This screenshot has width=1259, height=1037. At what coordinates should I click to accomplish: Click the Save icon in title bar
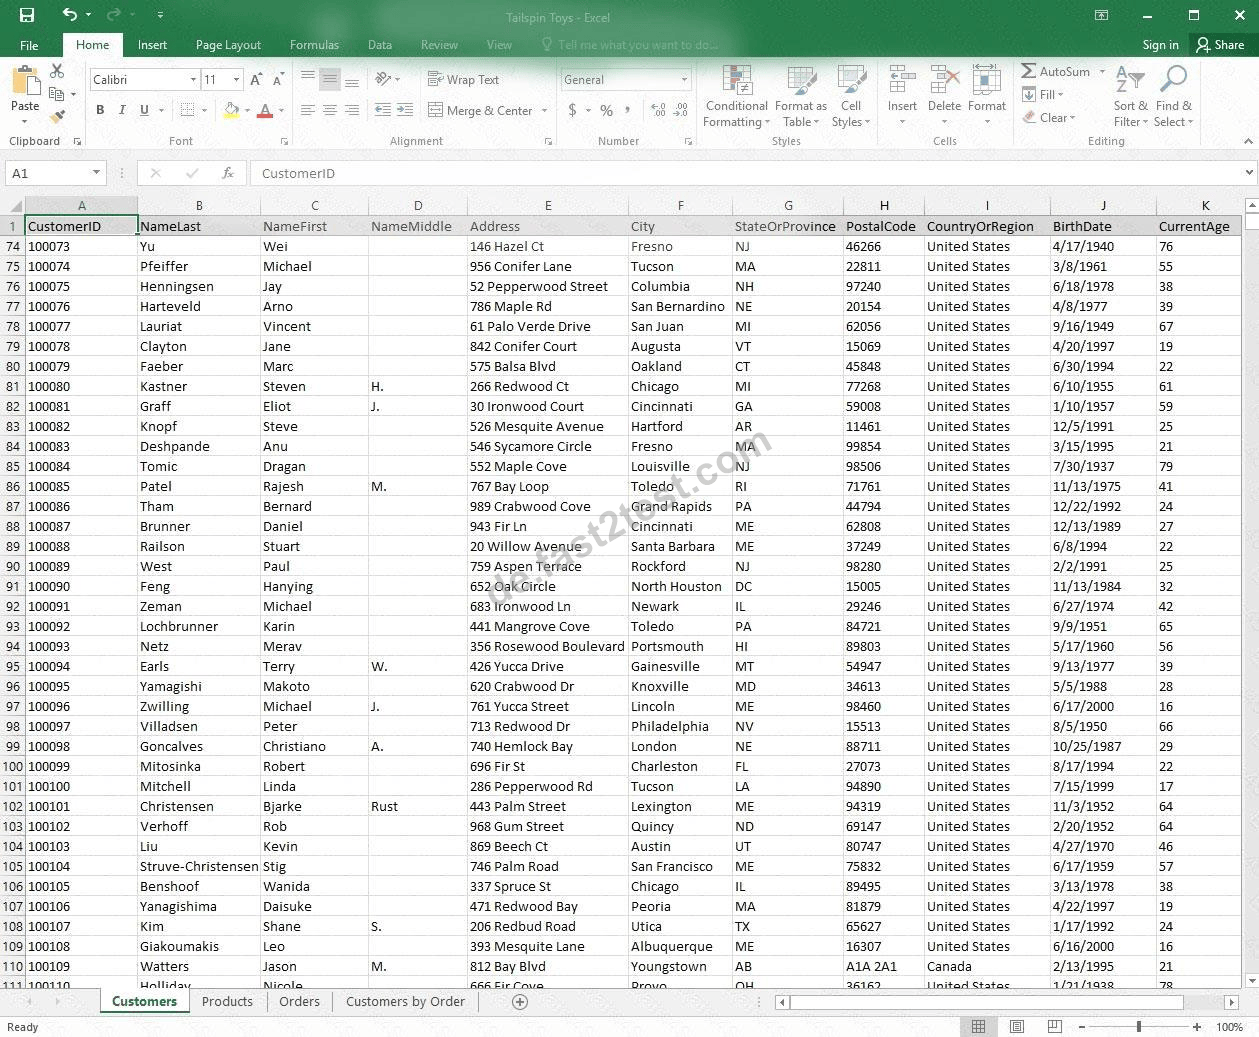pos(27,15)
